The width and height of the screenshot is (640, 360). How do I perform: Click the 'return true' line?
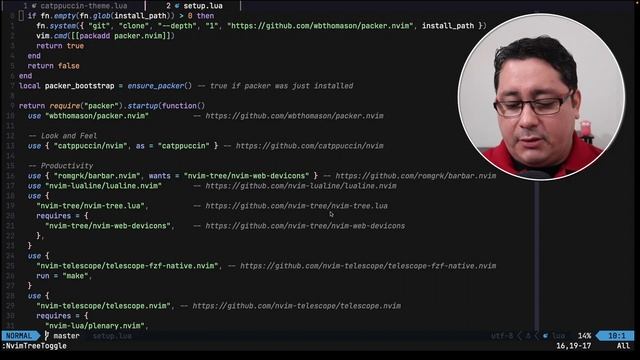point(60,46)
